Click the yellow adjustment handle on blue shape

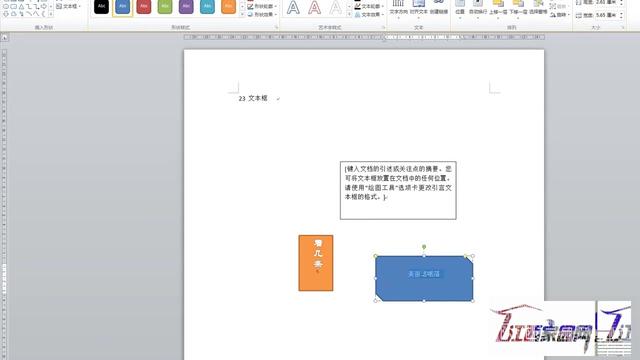[466, 256]
